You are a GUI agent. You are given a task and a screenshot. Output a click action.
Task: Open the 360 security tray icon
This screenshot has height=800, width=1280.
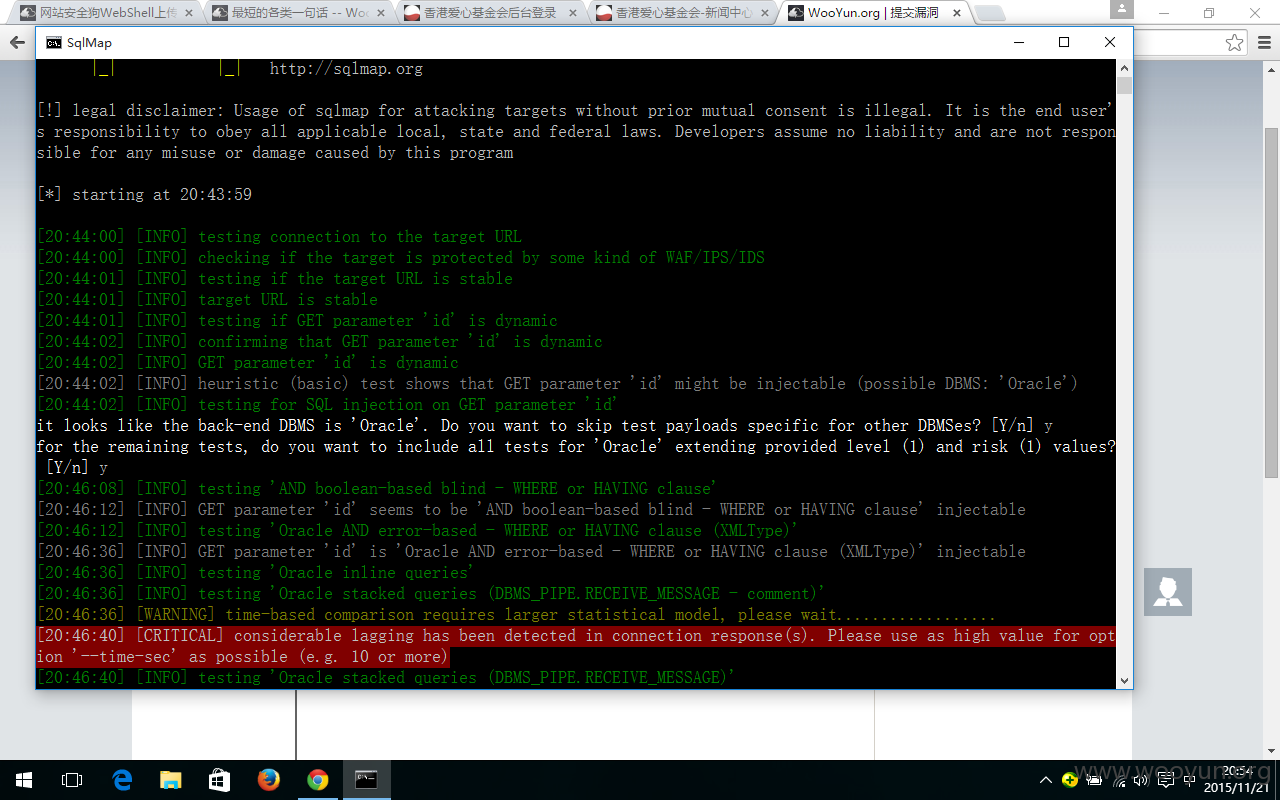point(1070,780)
